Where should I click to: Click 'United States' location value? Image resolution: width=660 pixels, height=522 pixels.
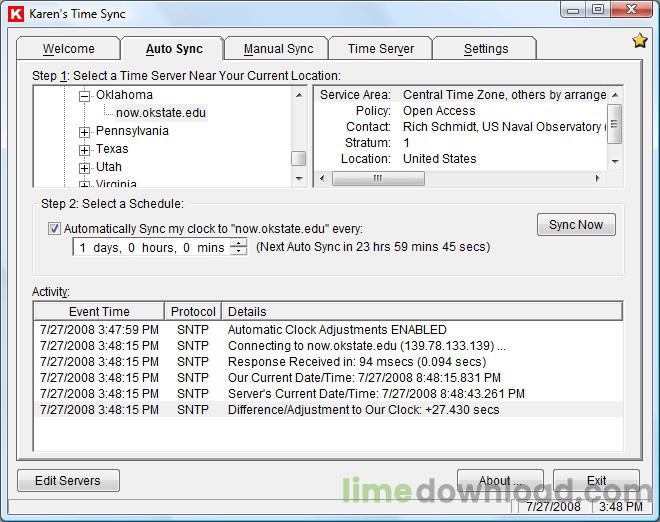pyautogui.click(x=439, y=159)
